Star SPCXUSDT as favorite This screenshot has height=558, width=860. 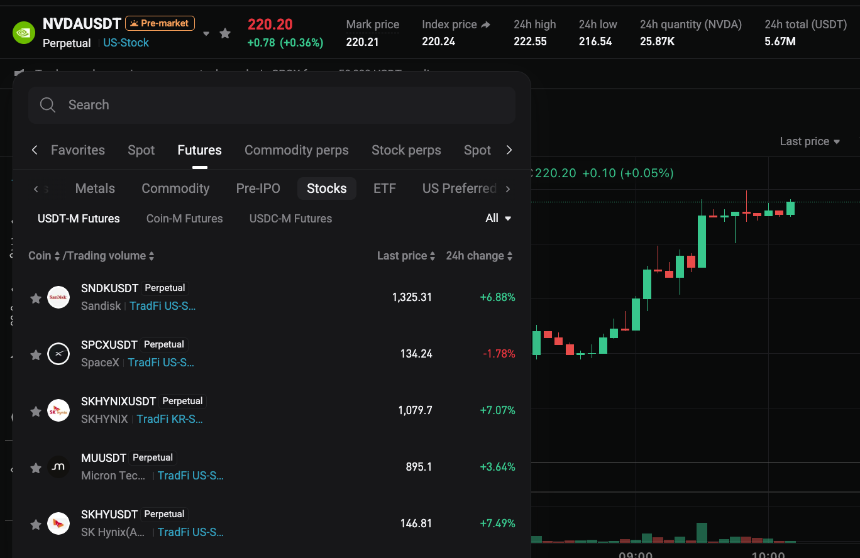pyautogui.click(x=36, y=355)
